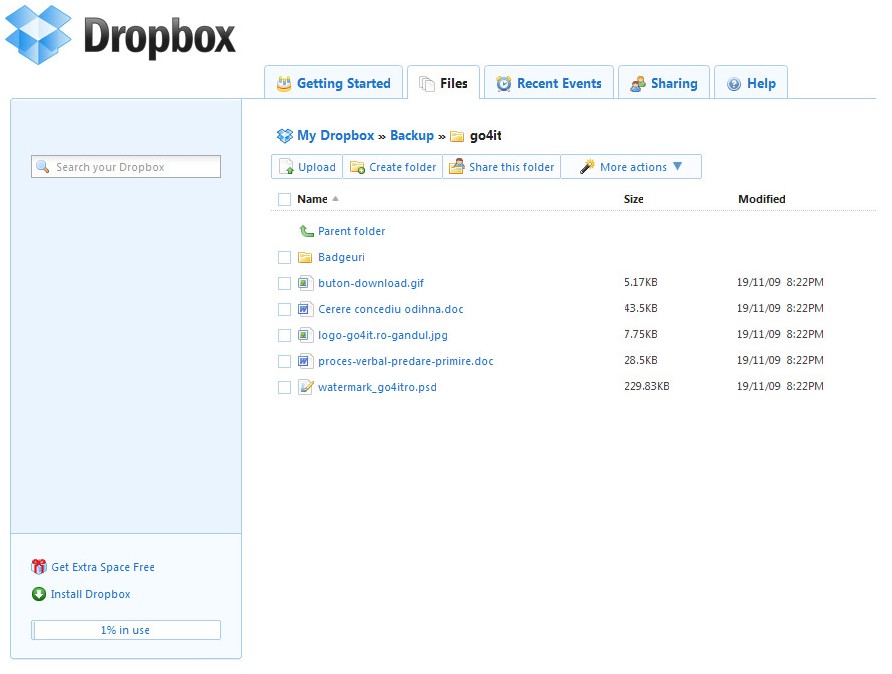Click the Share this folder icon
The height and width of the screenshot is (674, 892).
click(x=457, y=167)
